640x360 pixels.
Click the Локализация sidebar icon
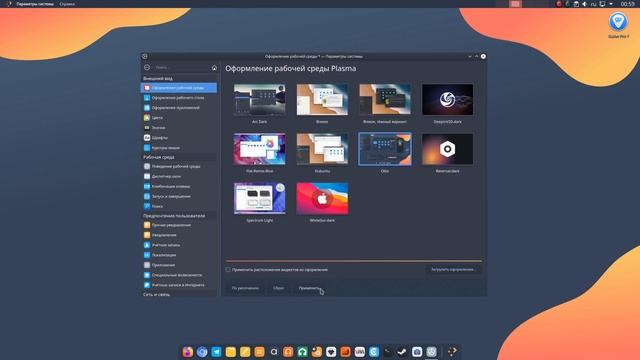pos(147,255)
